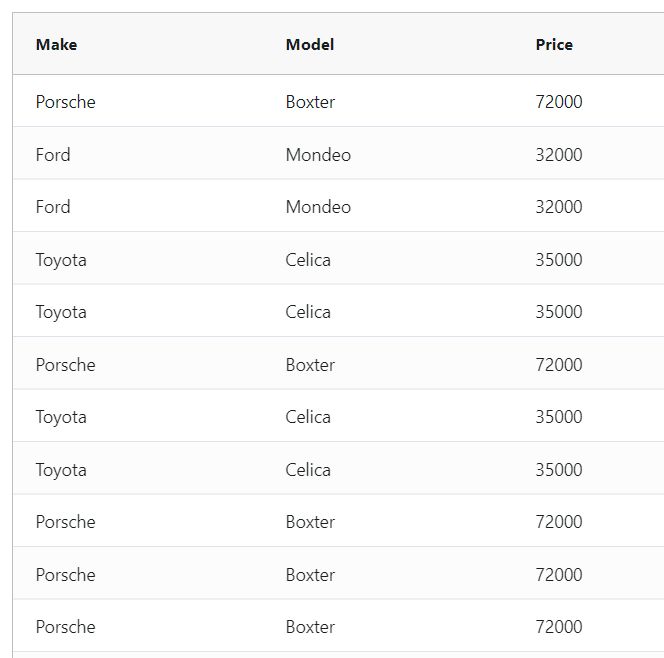This screenshot has width=664, height=658.
Task: Click Ford in the third row
Action: pos(53,207)
